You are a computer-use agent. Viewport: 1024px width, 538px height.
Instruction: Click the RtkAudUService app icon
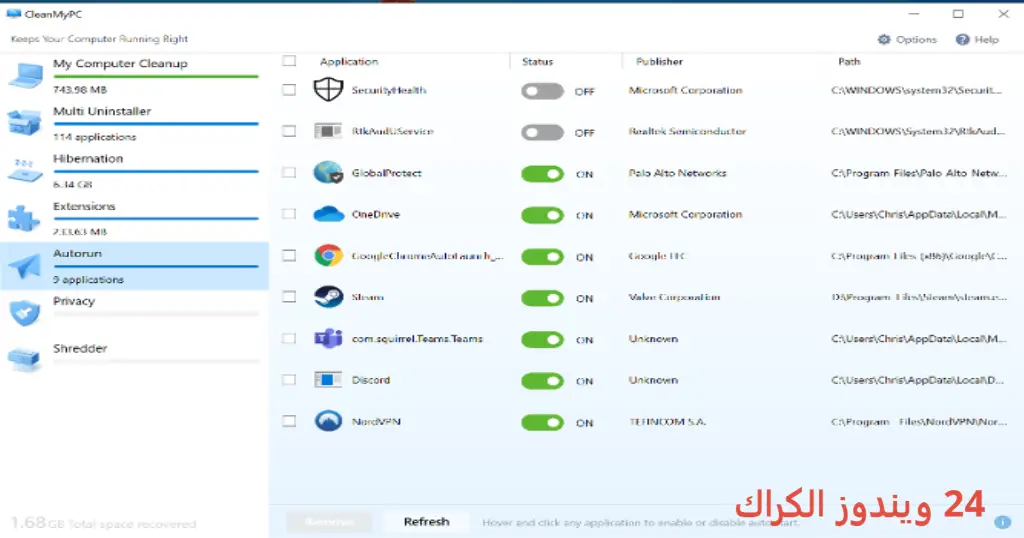pos(328,131)
